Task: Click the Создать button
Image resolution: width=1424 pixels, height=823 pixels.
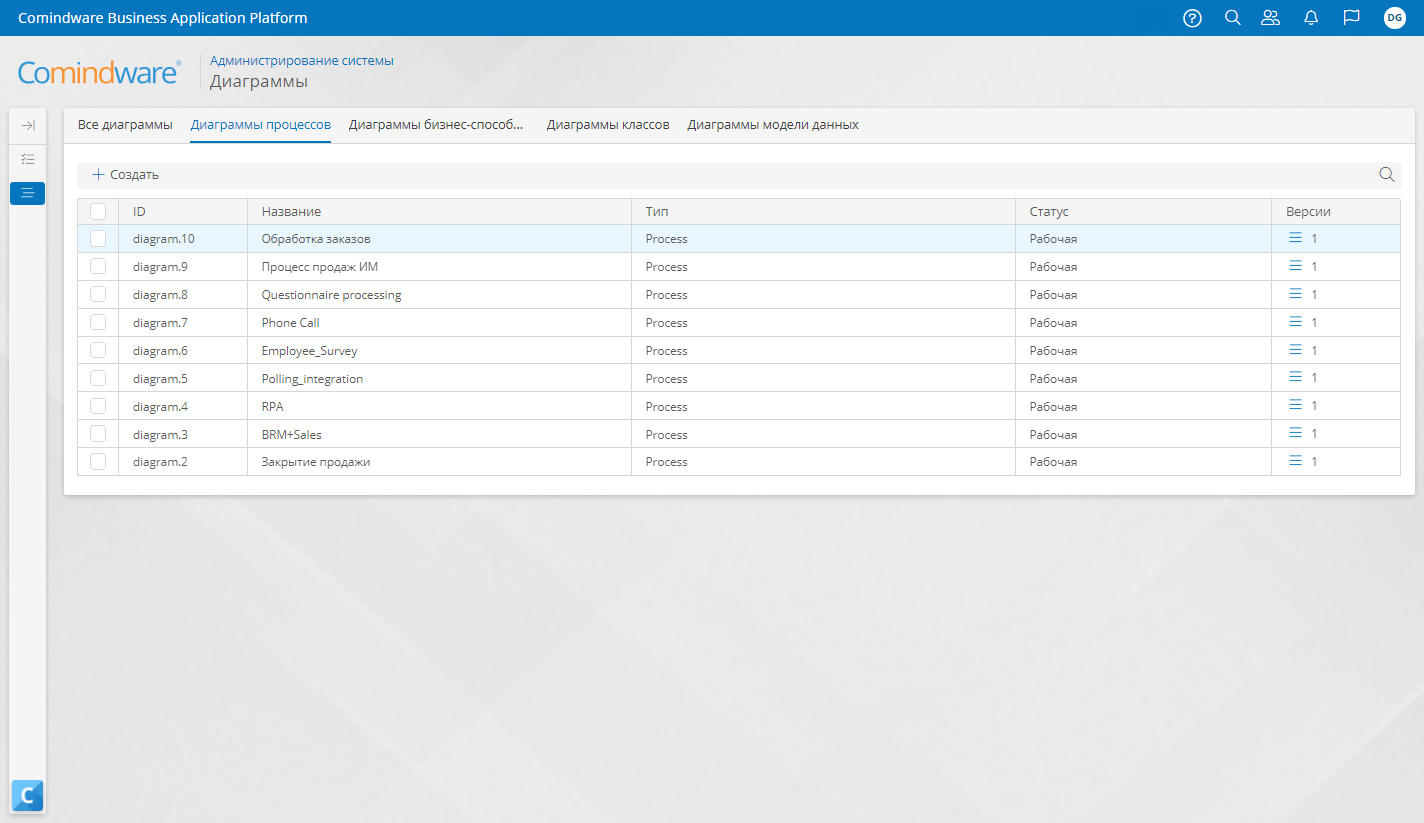Action: 126,175
